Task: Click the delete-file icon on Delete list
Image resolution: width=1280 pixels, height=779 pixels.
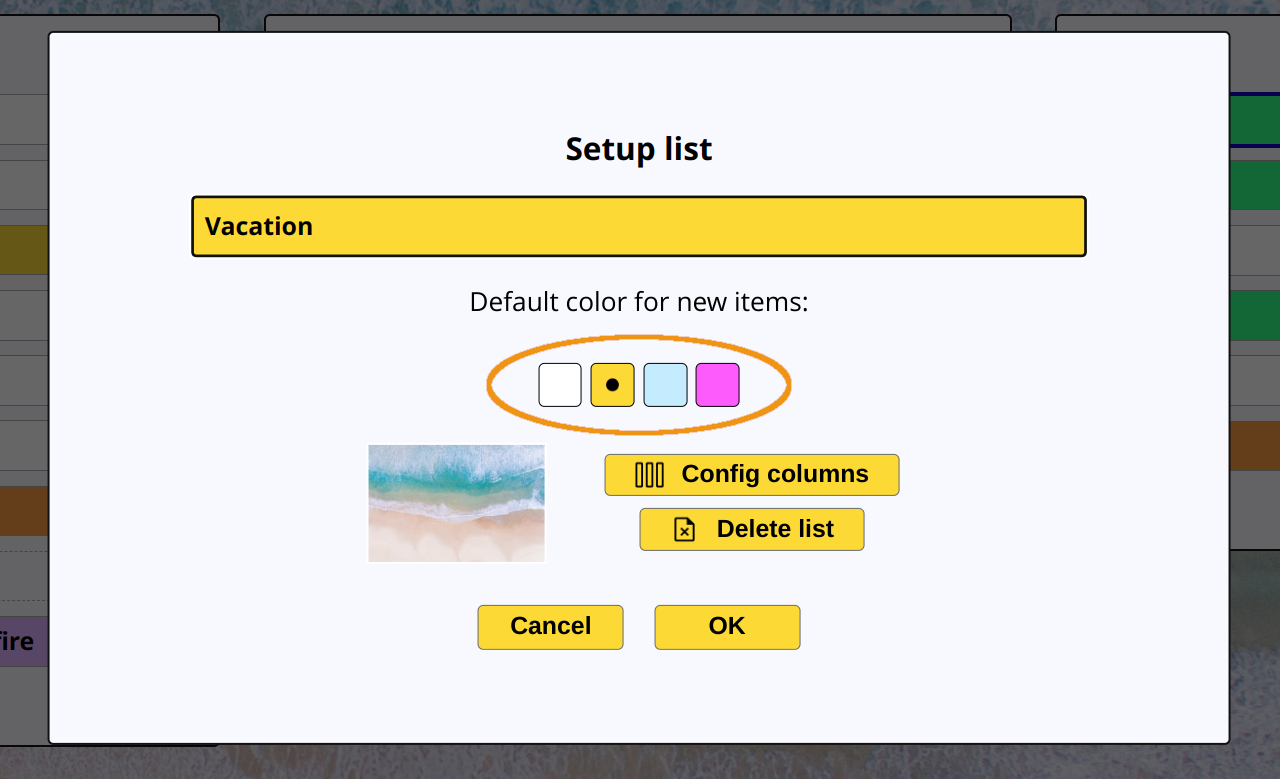Action: [x=685, y=529]
